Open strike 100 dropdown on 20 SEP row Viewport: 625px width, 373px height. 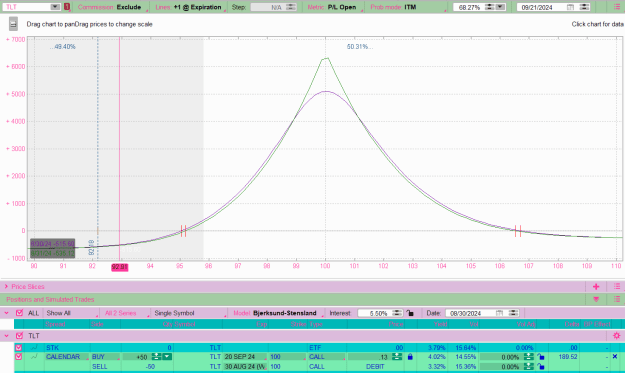click(287, 357)
